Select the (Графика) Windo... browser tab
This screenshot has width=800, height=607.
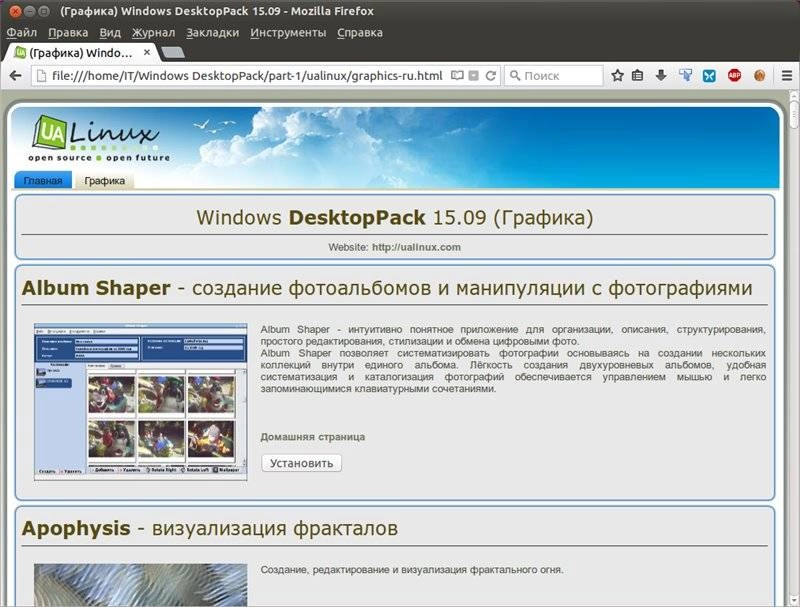pyautogui.click(x=81, y=53)
